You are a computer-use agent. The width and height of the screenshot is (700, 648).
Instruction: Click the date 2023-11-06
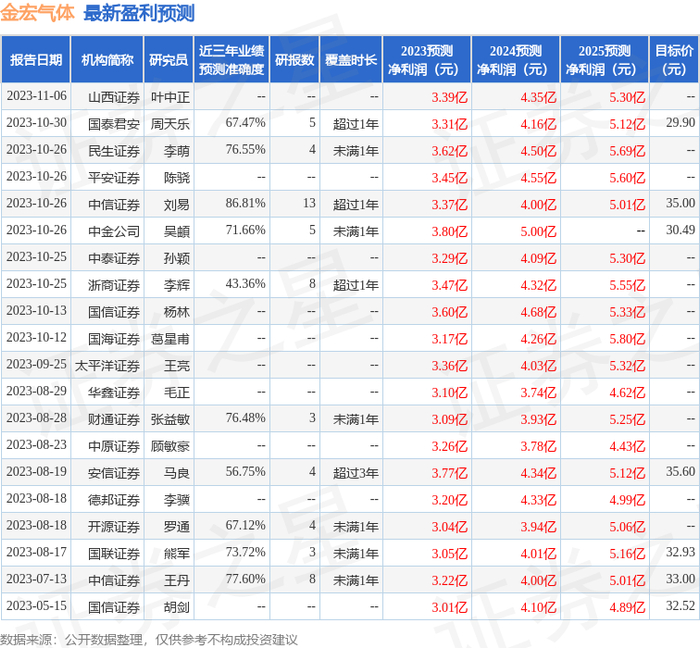tap(37, 96)
